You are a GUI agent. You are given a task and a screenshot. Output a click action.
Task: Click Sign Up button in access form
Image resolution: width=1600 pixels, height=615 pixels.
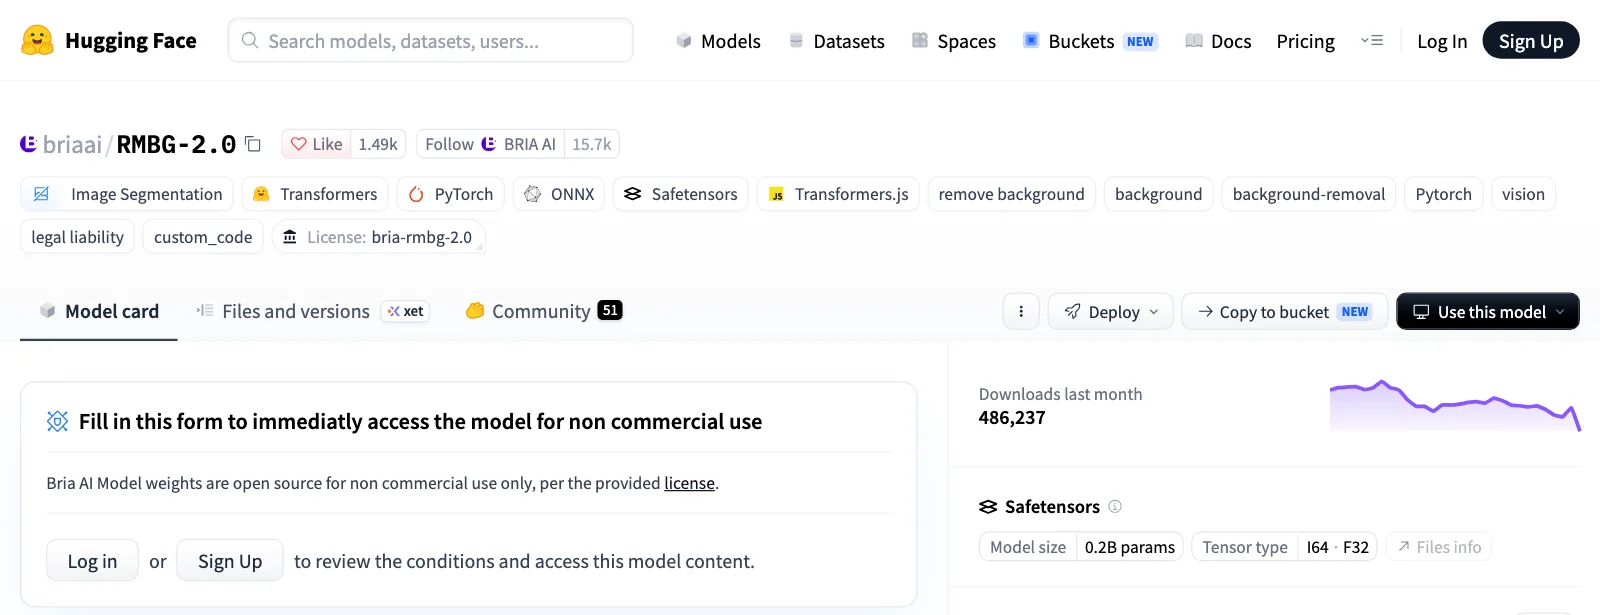[x=230, y=561]
